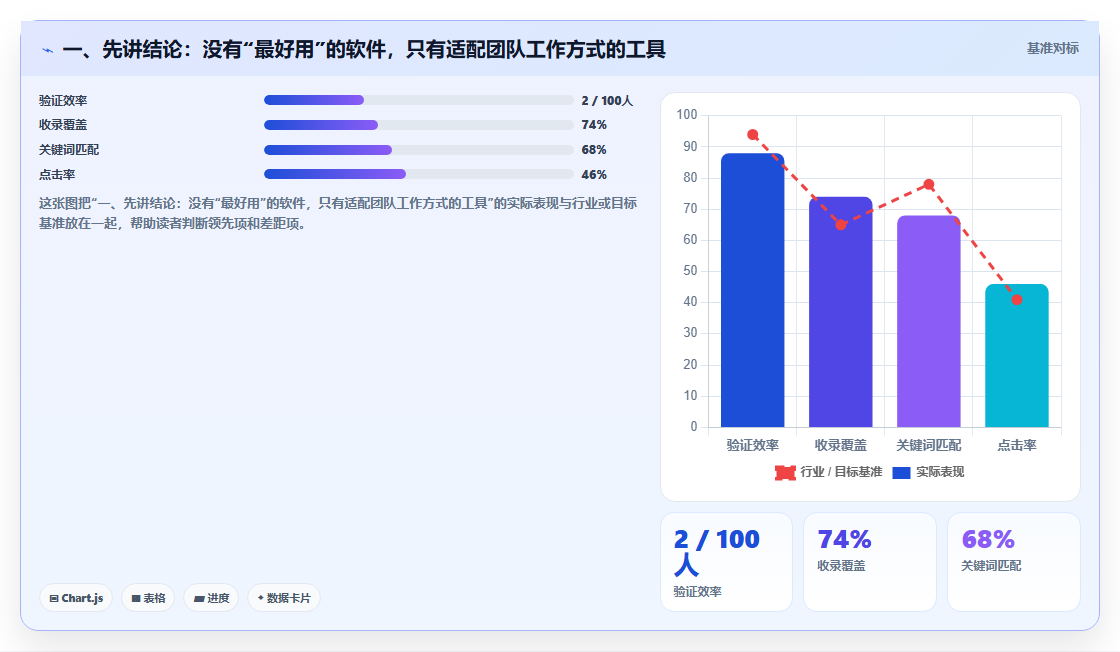Click the 进度 tag chip
This screenshot has width=1120, height=652.
tap(211, 598)
